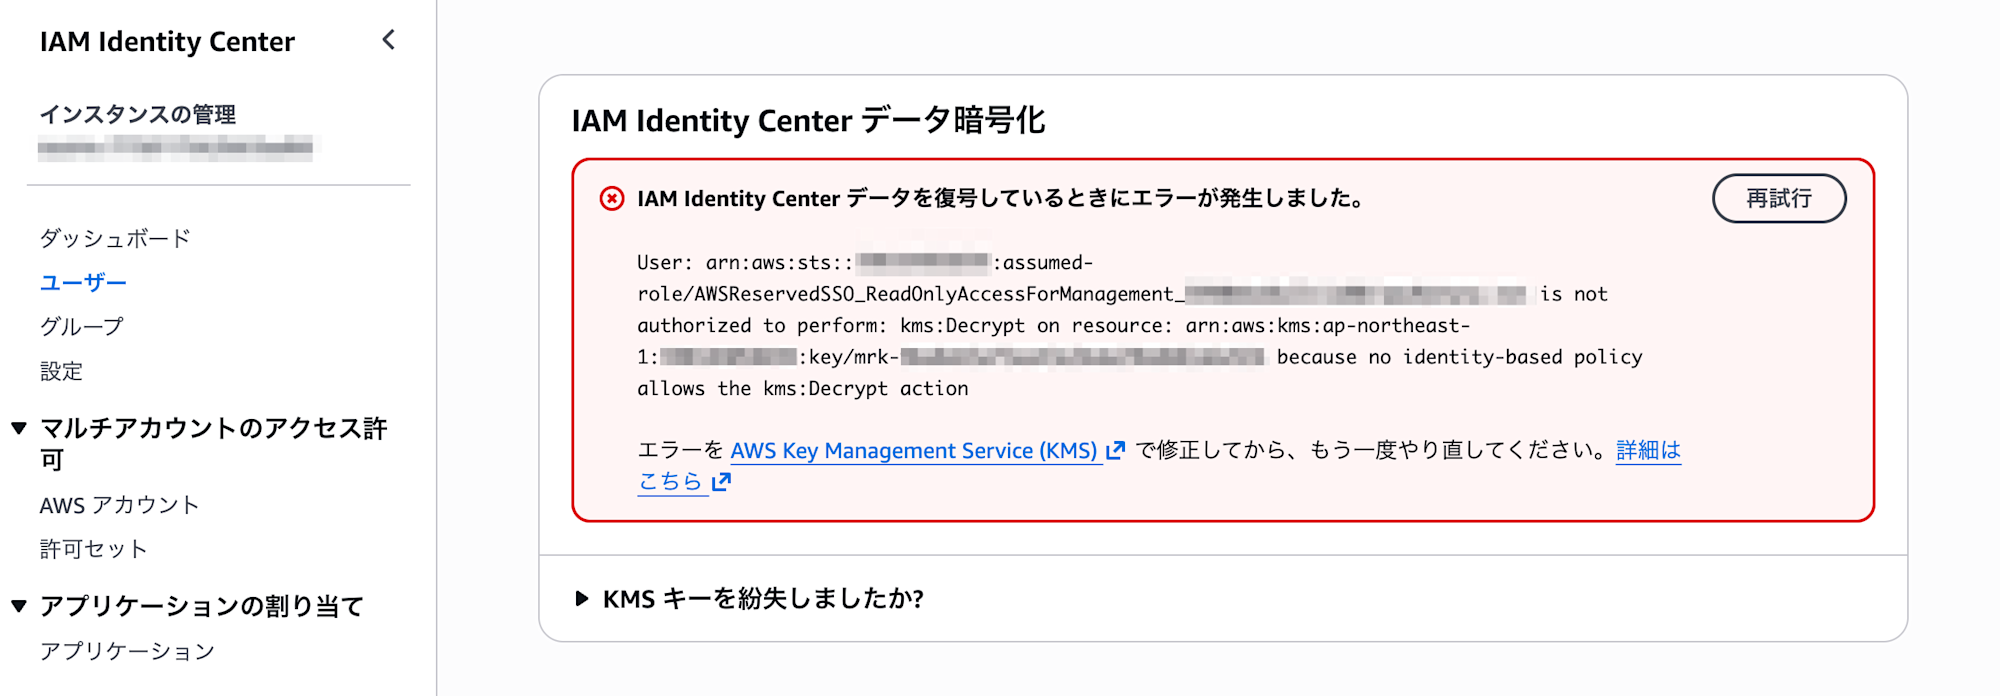This screenshot has width=2000, height=696.
Task: Click the 'allows the kms:Decrypt action' text
Action: [803, 388]
